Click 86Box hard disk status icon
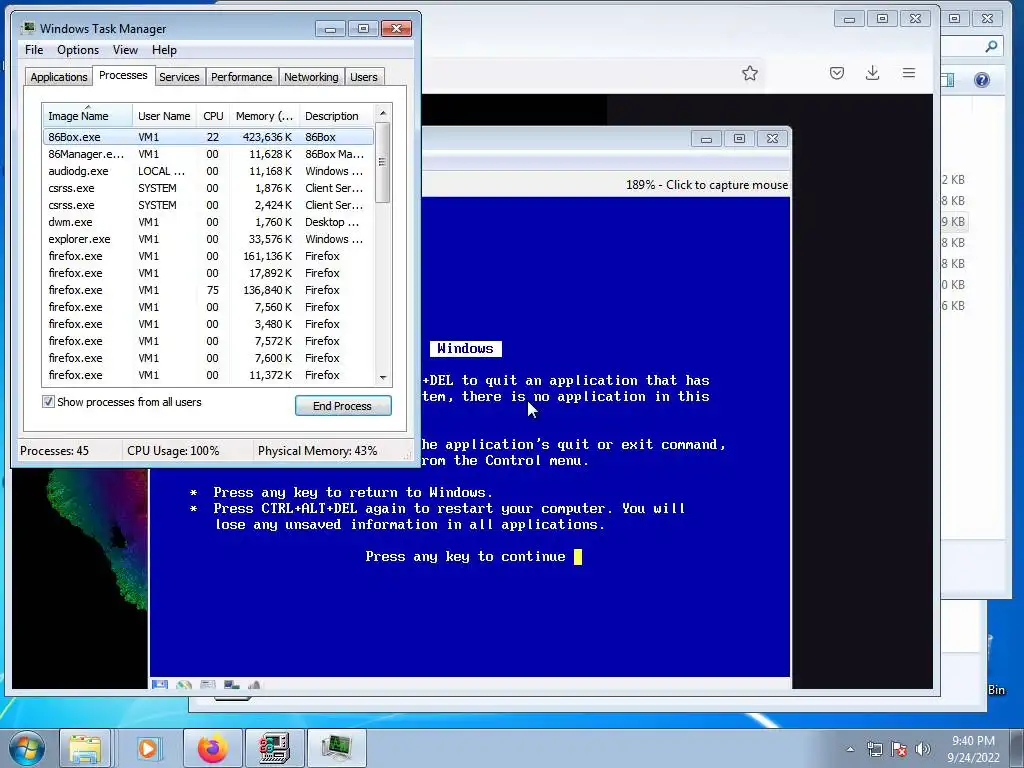The width and height of the screenshot is (1024, 768). 208,684
